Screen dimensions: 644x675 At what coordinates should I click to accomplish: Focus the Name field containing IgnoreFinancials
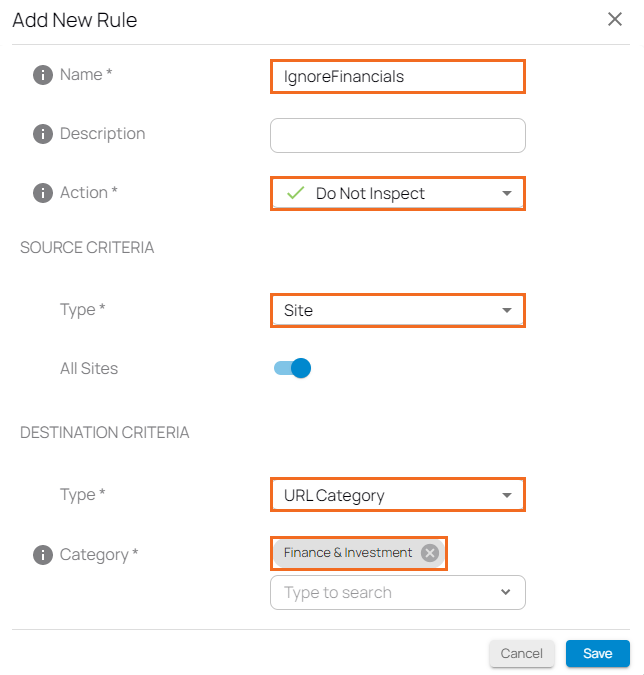click(398, 77)
